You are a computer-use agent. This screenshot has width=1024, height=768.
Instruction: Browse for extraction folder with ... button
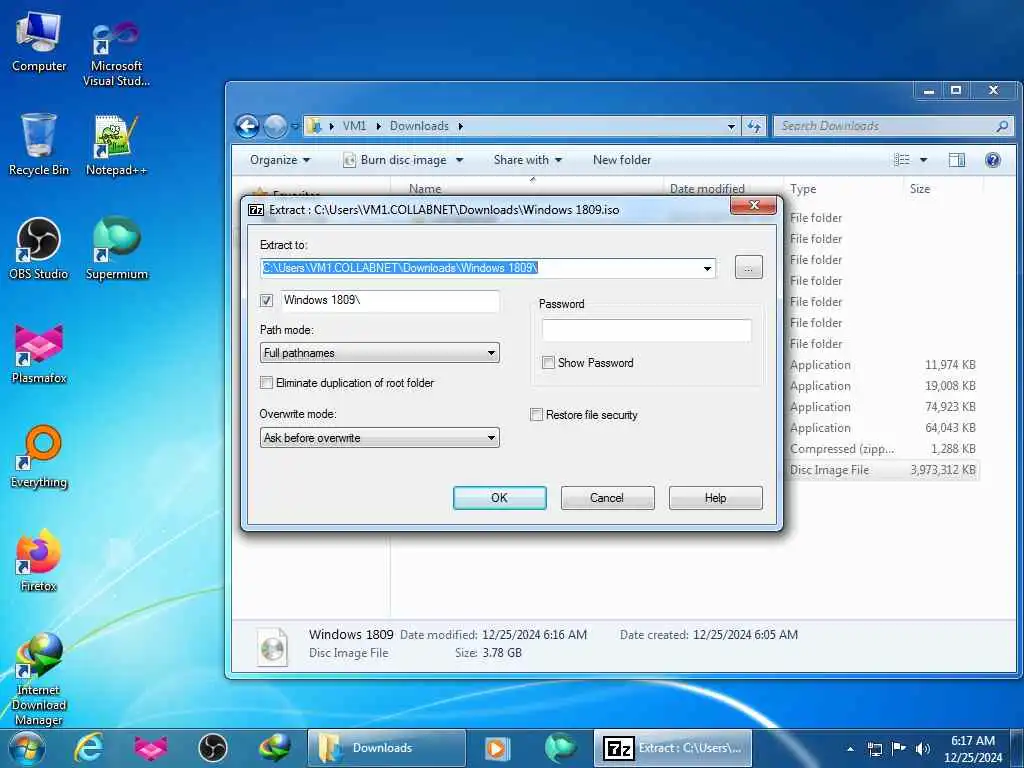[x=748, y=268]
